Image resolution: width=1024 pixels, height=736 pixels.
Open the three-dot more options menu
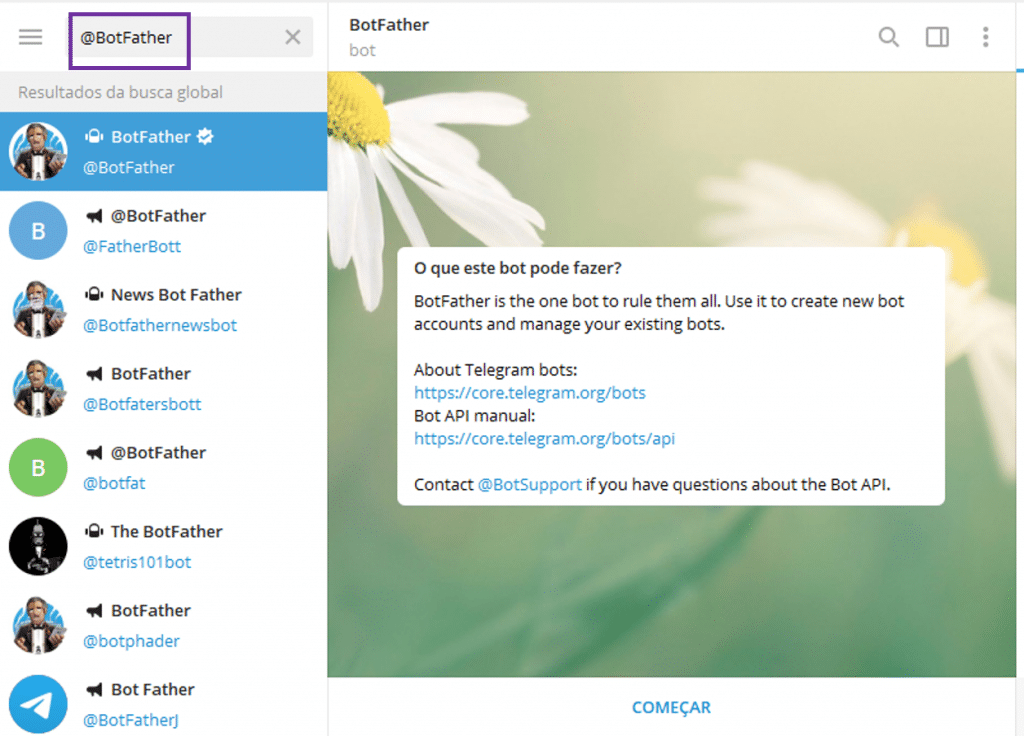coord(985,37)
